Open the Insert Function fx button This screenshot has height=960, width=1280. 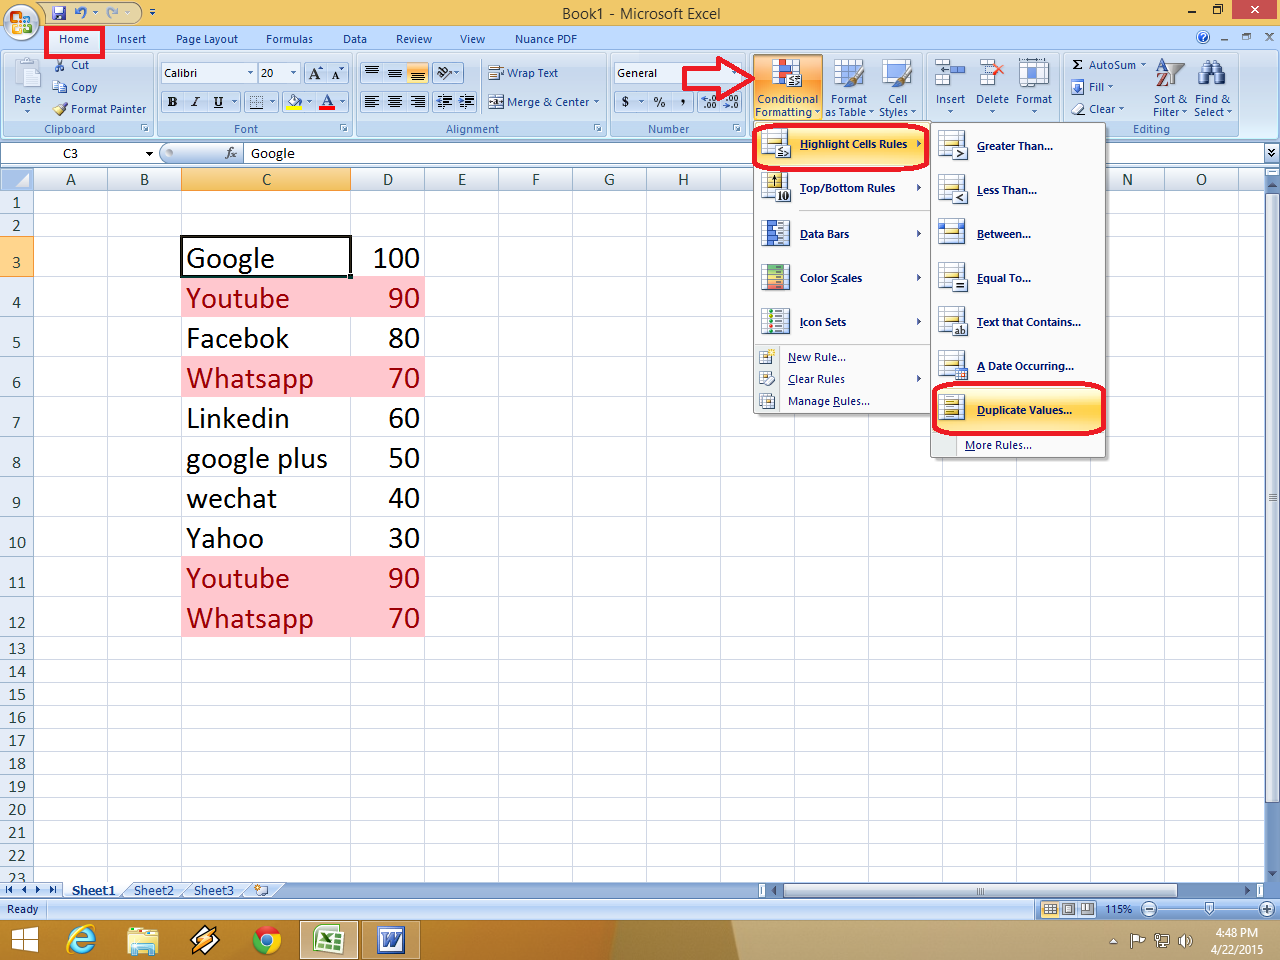coord(231,153)
